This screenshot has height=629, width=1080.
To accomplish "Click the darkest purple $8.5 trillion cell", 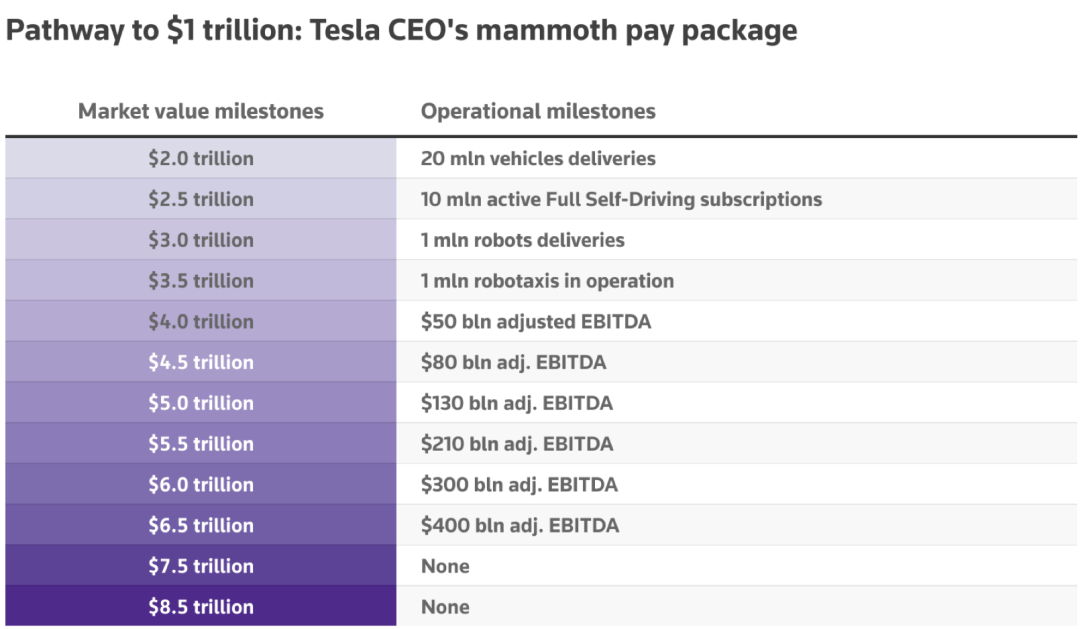I will tap(201, 607).
